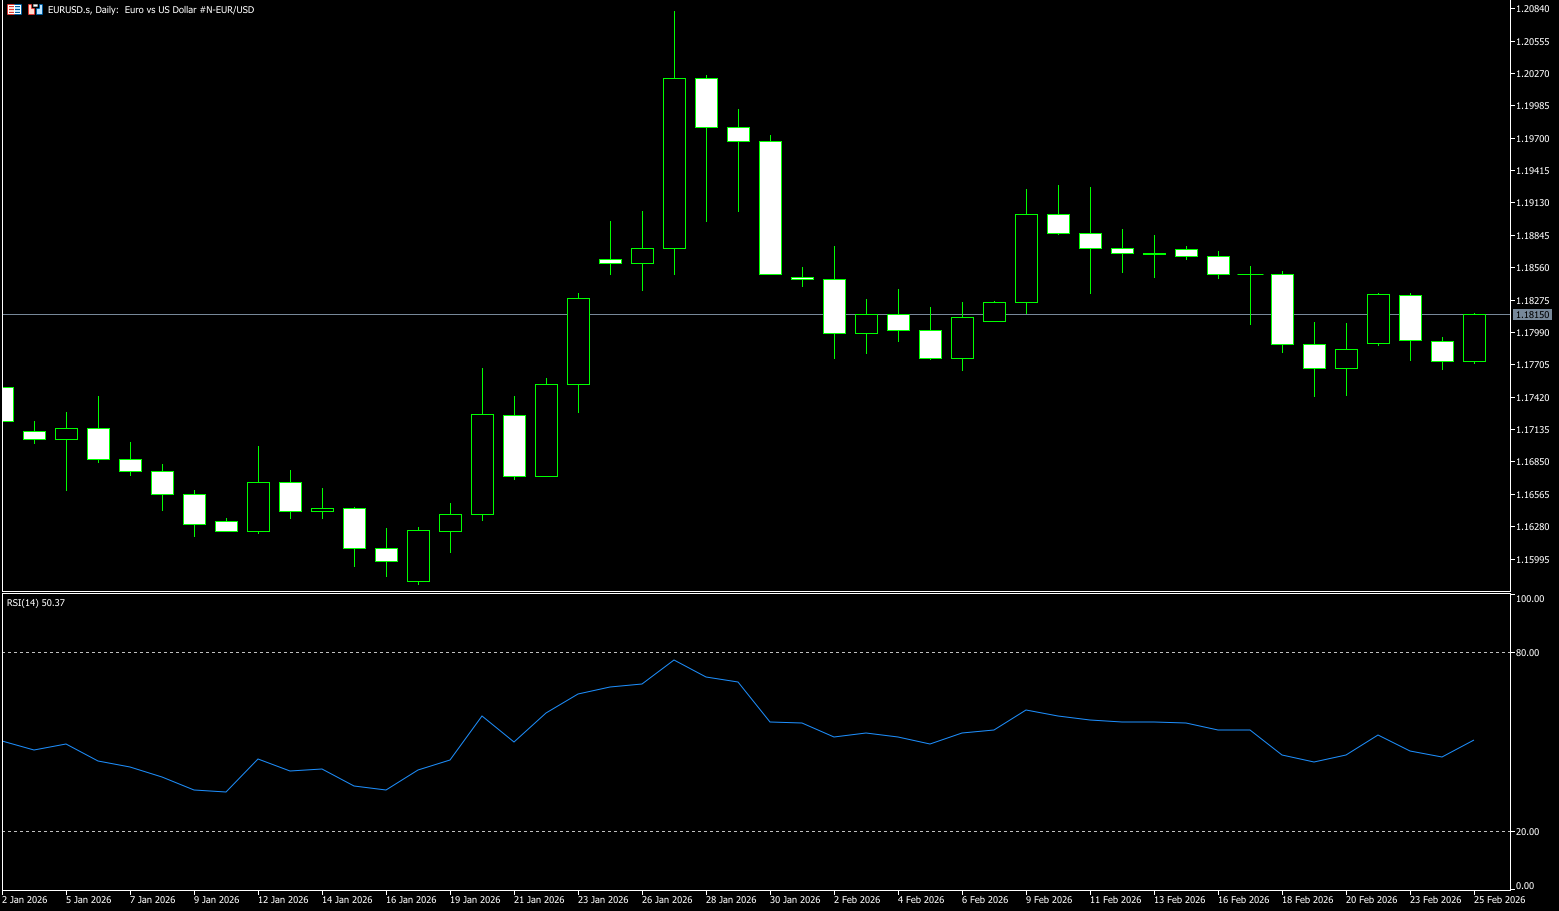This screenshot has height=911, width=1559.
Task: Click the 9 Feb 2026 date label
Action: click(1049, 900)
